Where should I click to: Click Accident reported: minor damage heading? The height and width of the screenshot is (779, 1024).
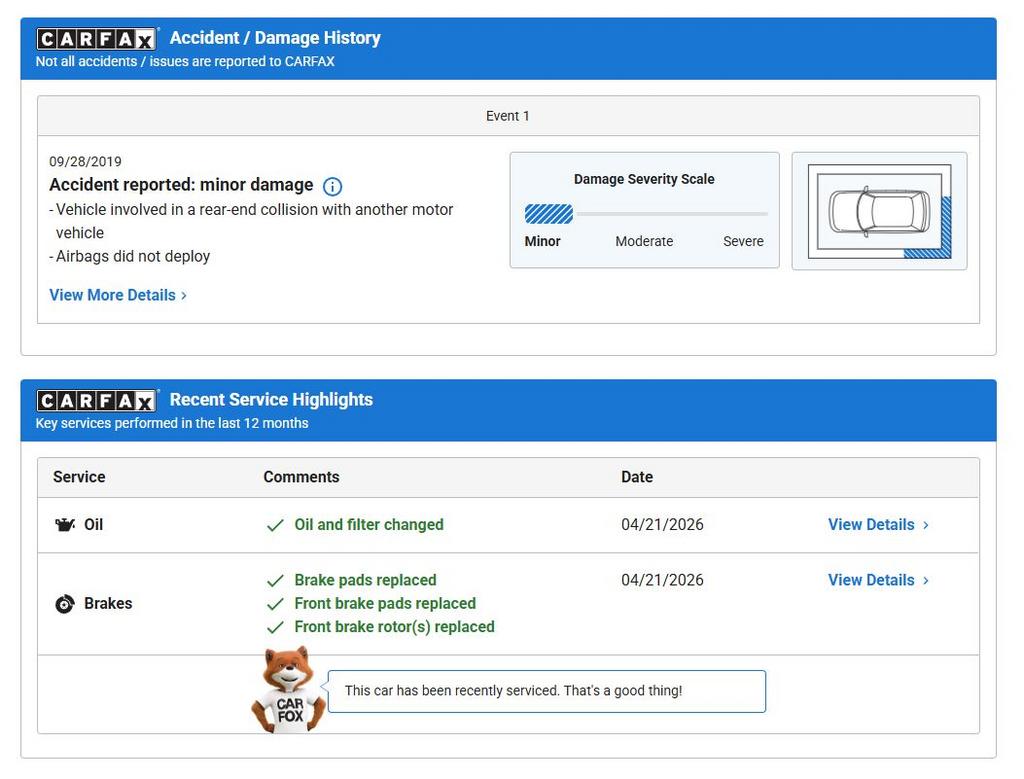(x=181, y=185)
